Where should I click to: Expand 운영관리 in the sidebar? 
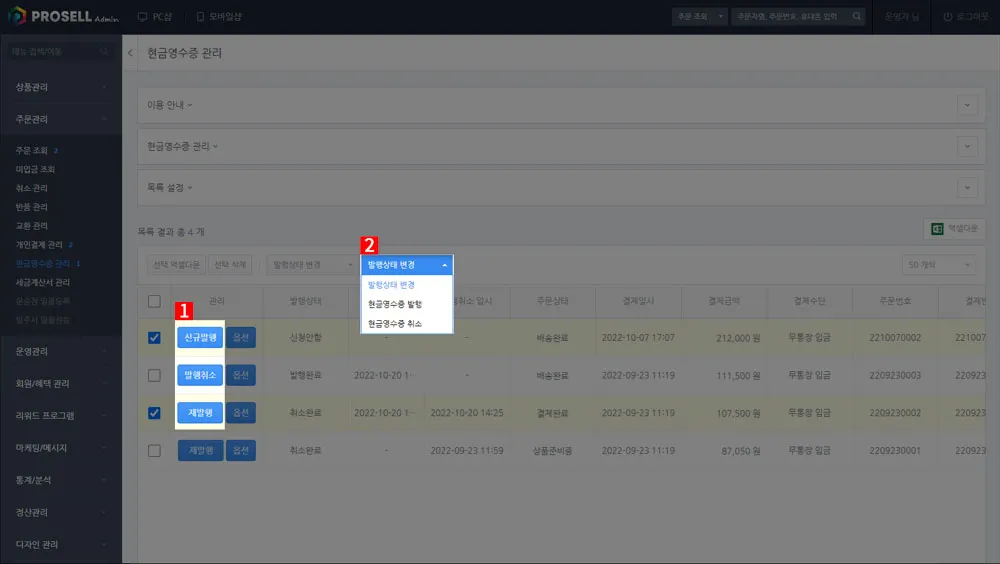coord(61,352)
